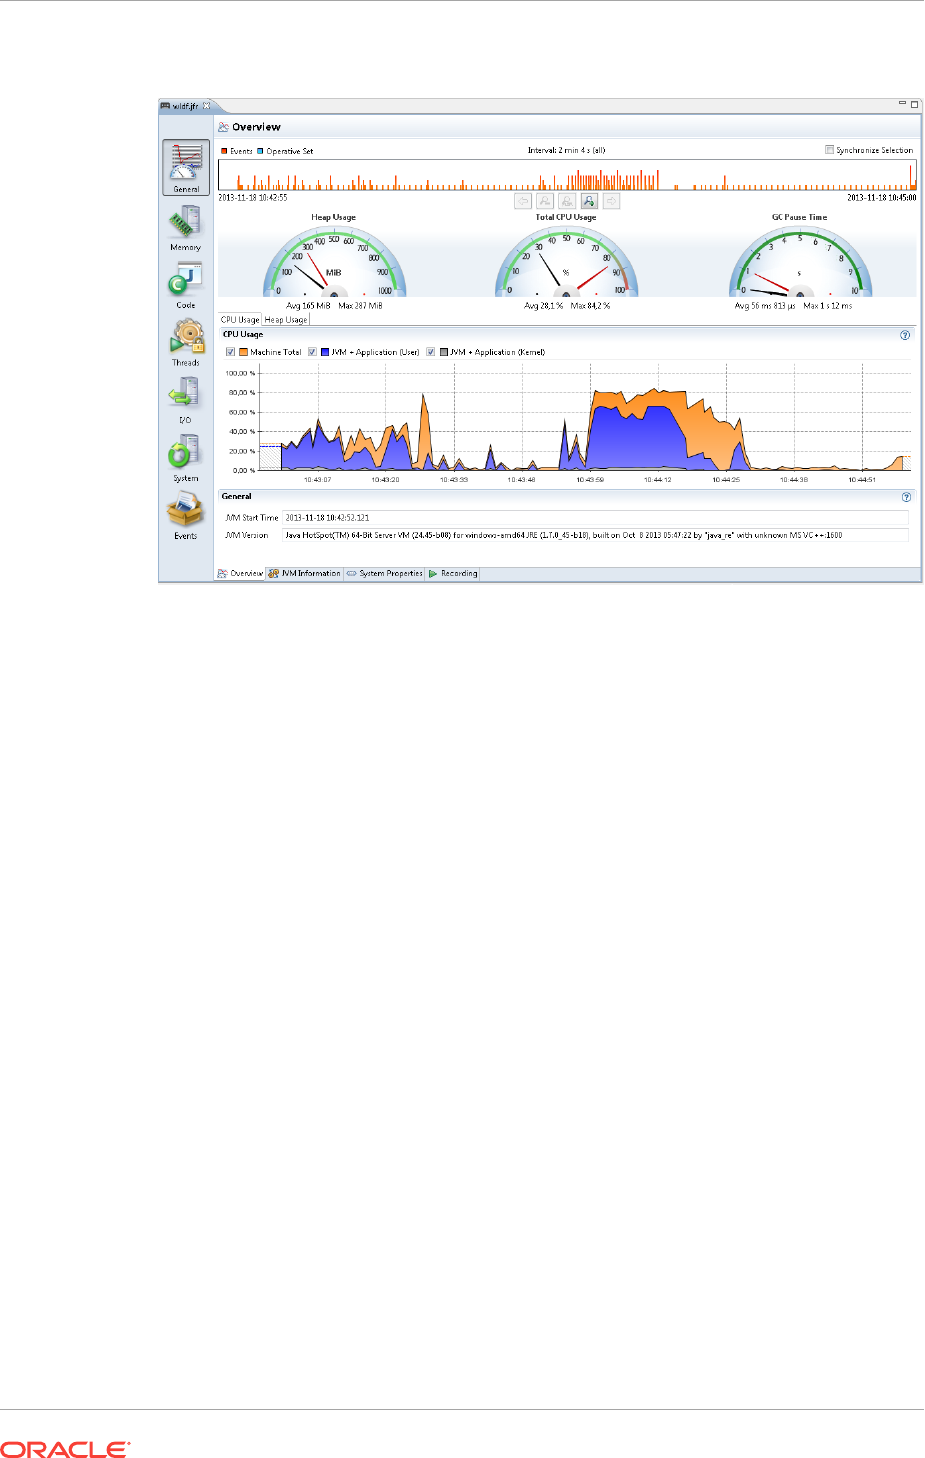Image resolution: width=925 pixels, height=1458 pixels.
Task: Click the '10:43:59' time axis label
Action: pos(590,480)
